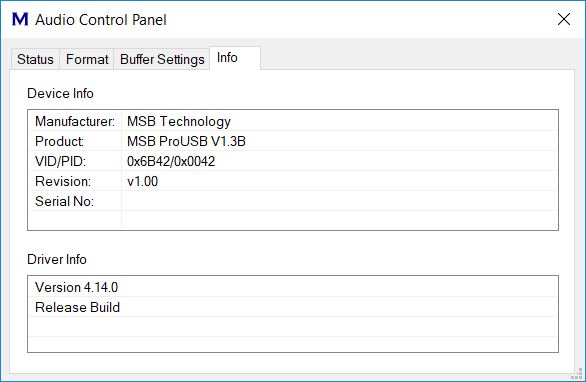This screenshot has height=382, width=586.
Task: Select the VID/PID row label
Action: click(x=60, y=161)
